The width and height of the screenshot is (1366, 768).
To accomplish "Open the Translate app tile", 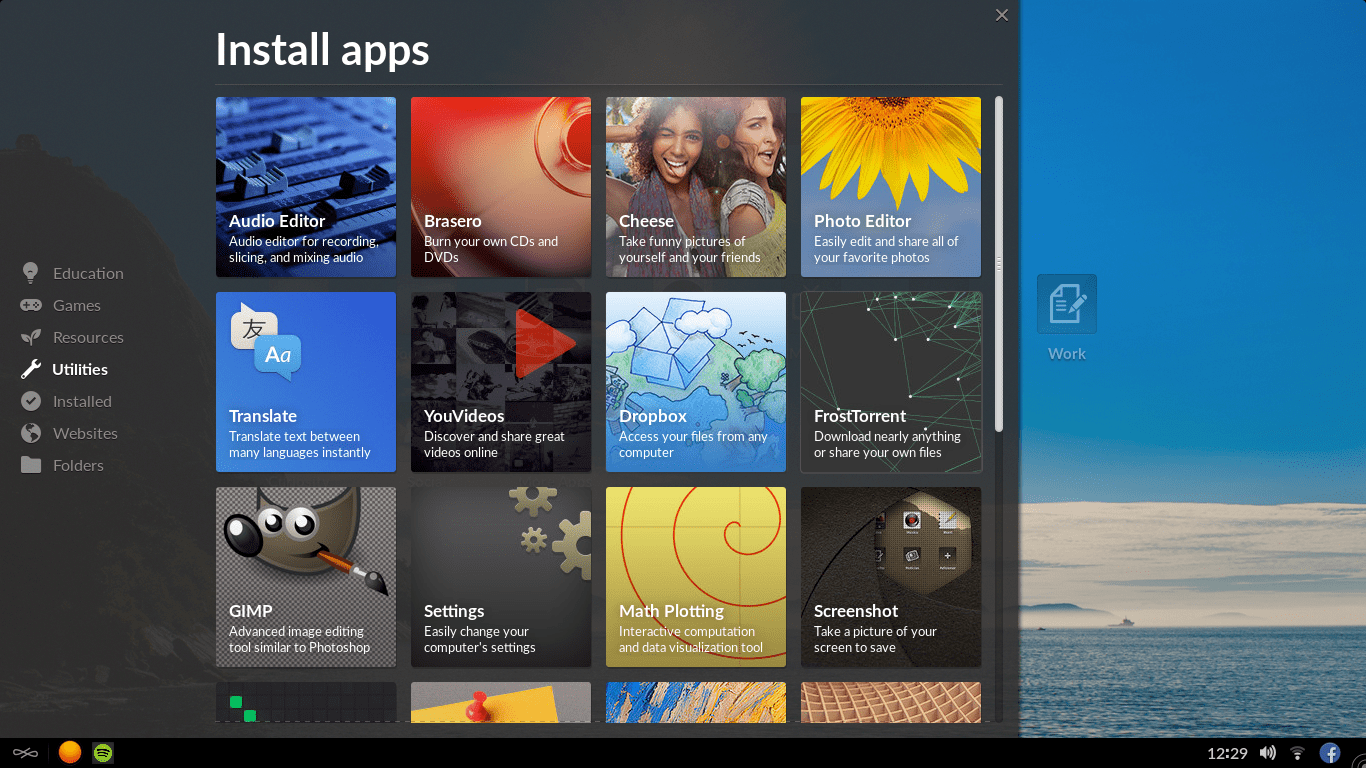I will click(x=306, y=382).
